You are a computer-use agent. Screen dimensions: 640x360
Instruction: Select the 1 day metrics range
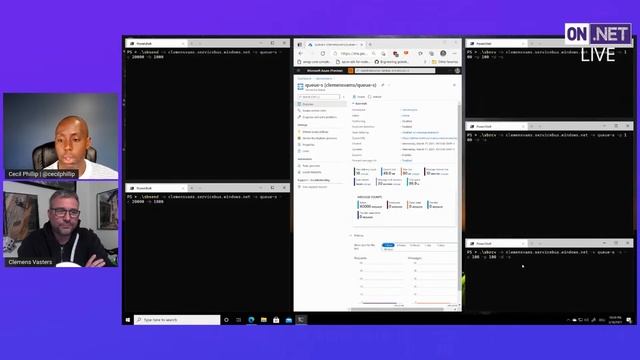428,245
